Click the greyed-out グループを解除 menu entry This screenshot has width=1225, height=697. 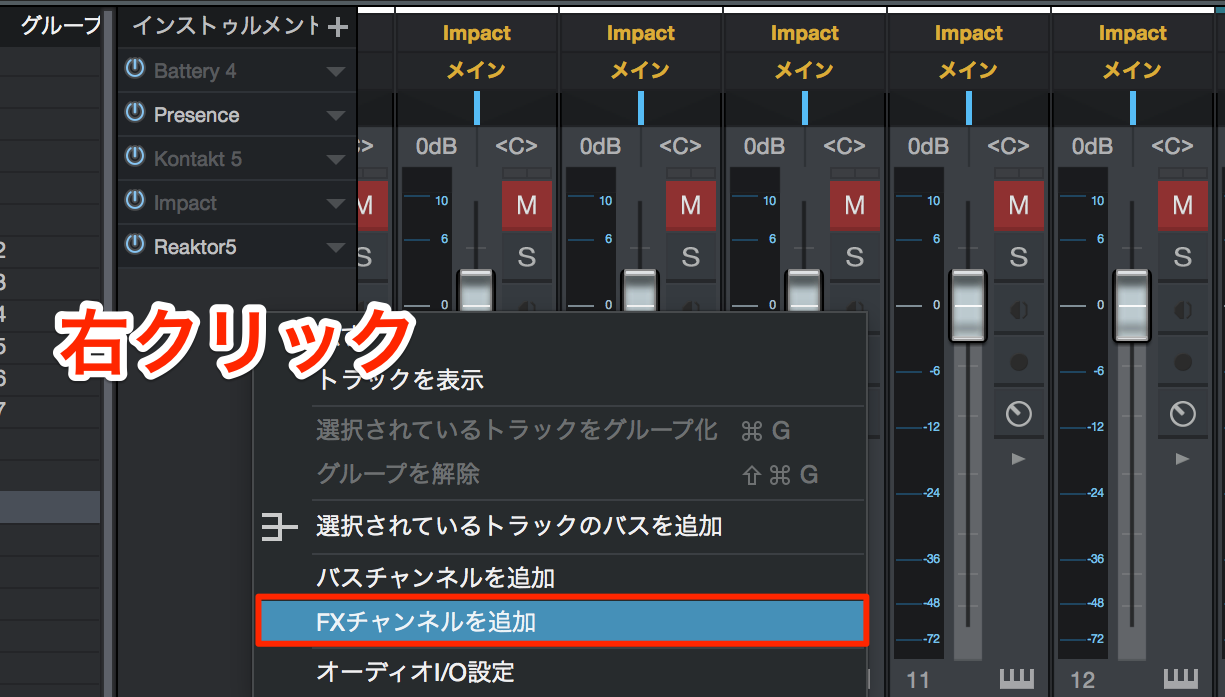(398, 474)
